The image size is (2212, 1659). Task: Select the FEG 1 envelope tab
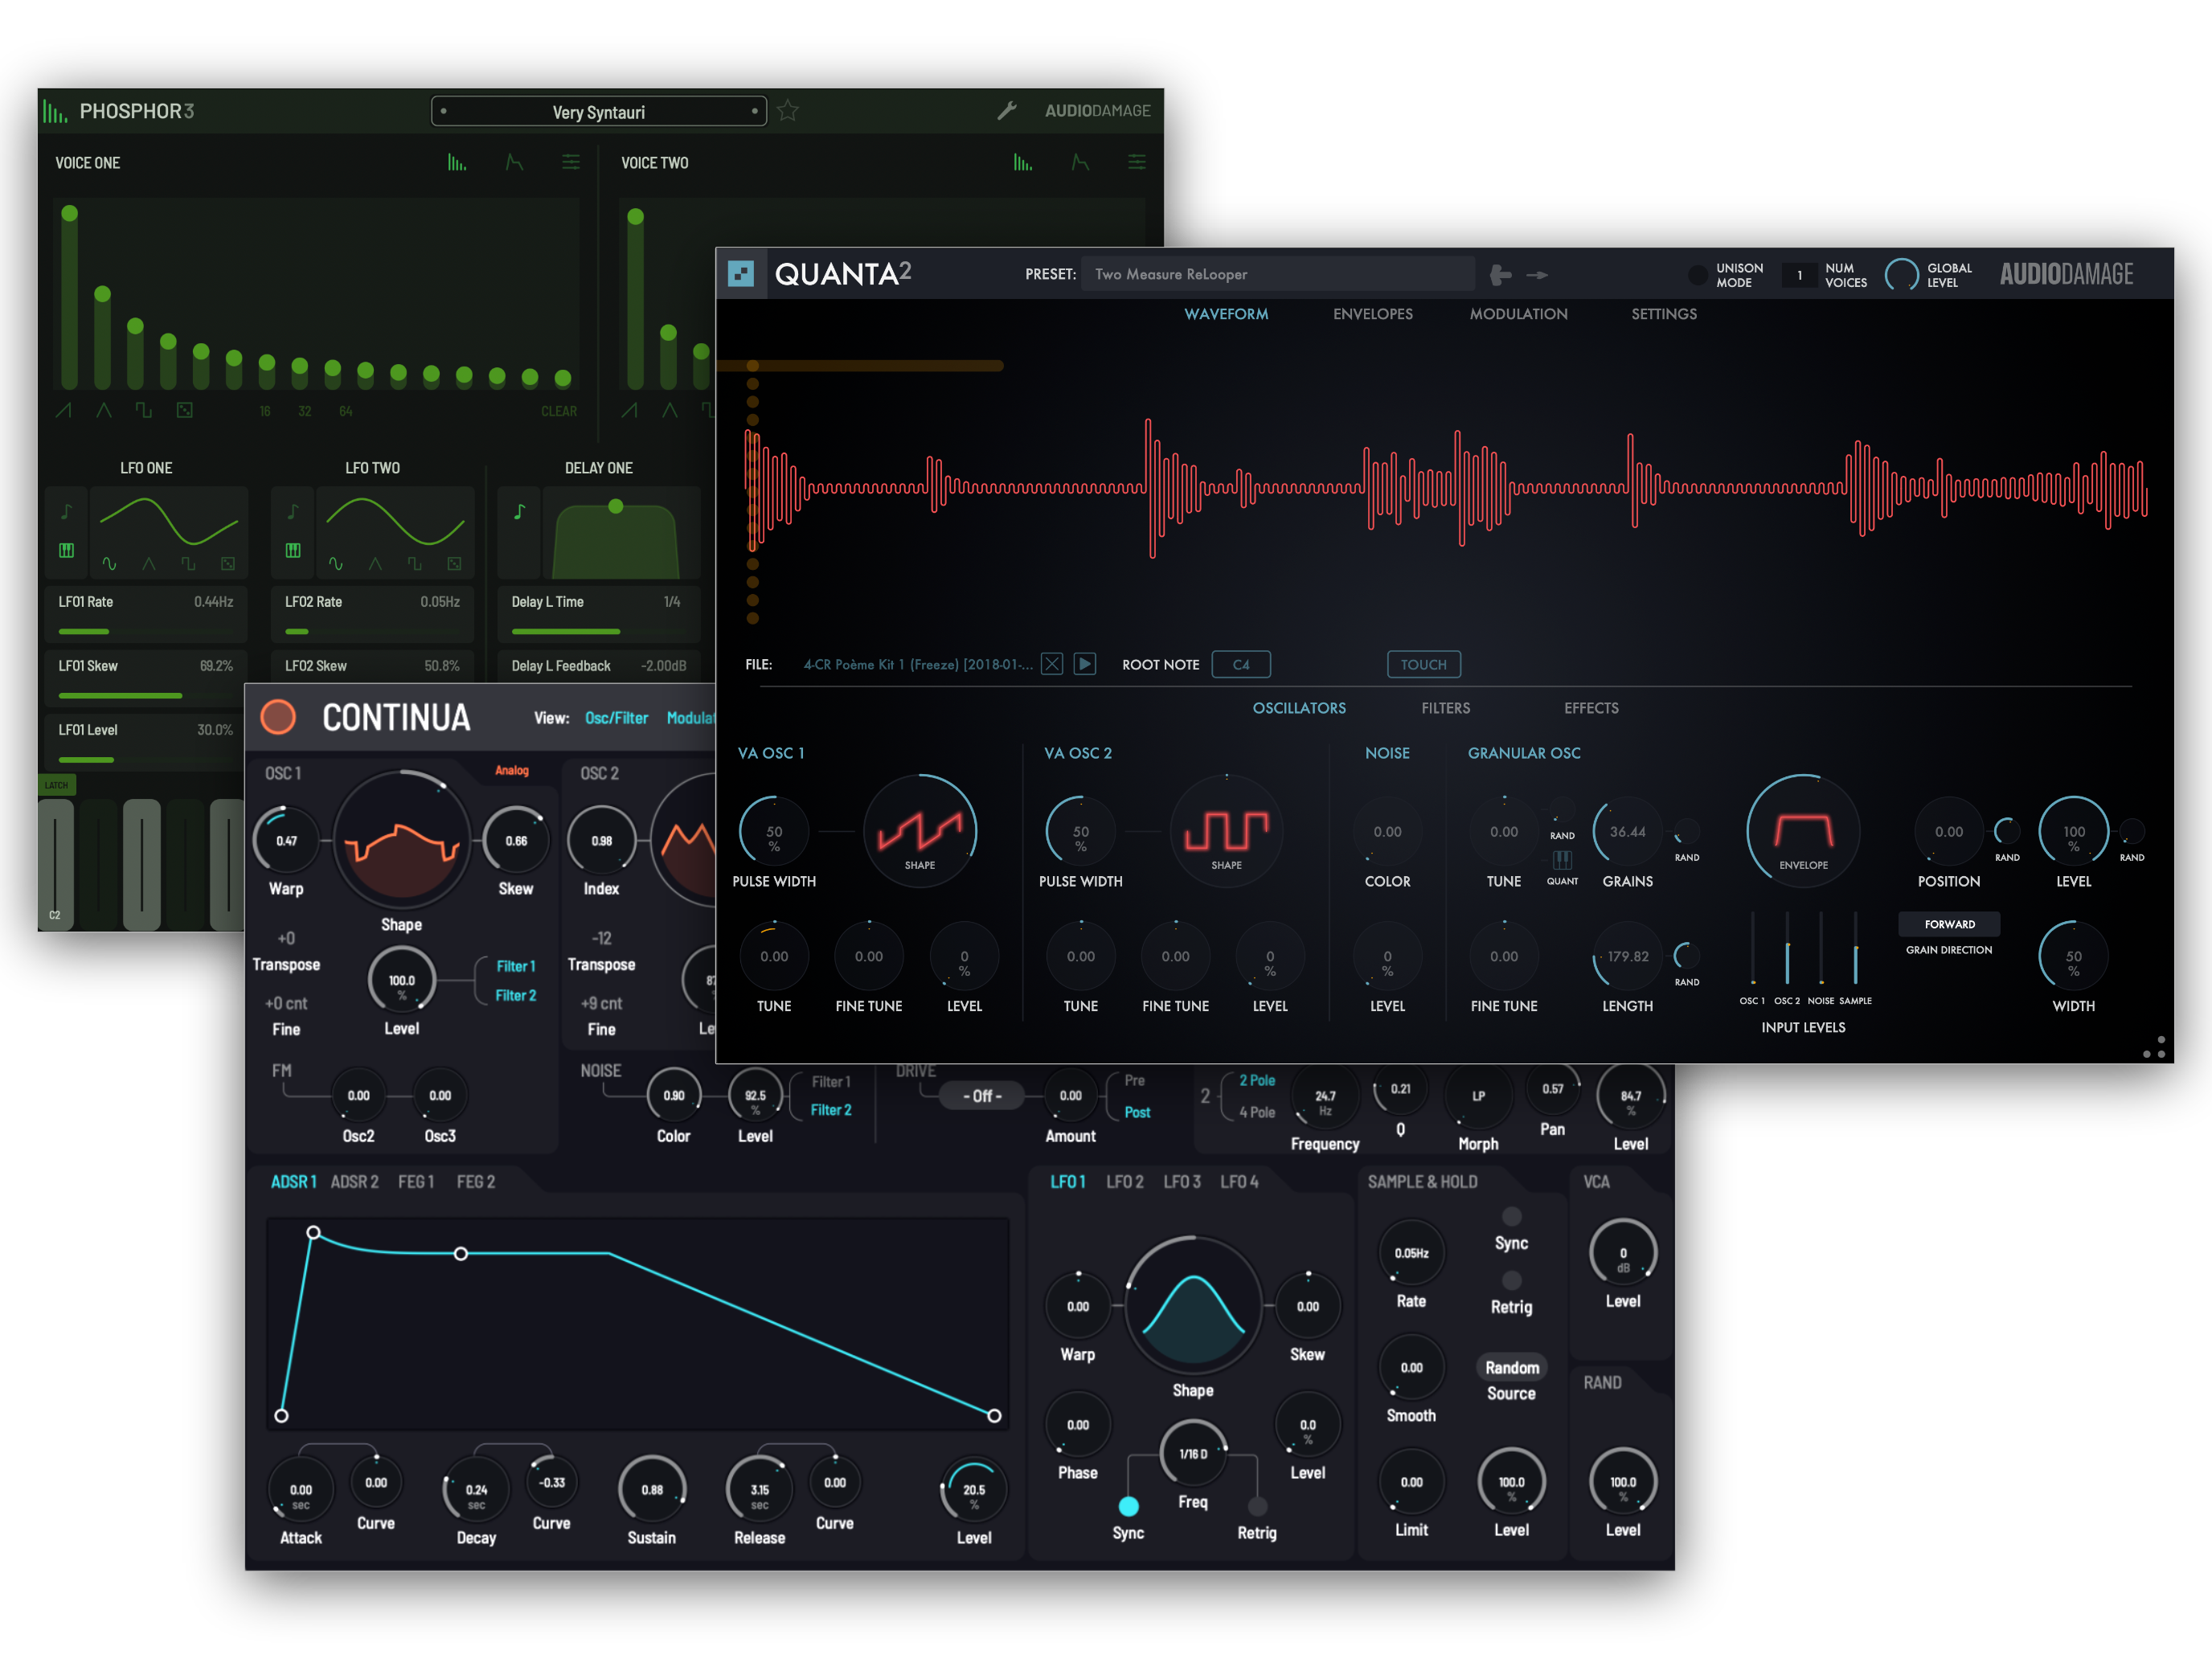416,1182
